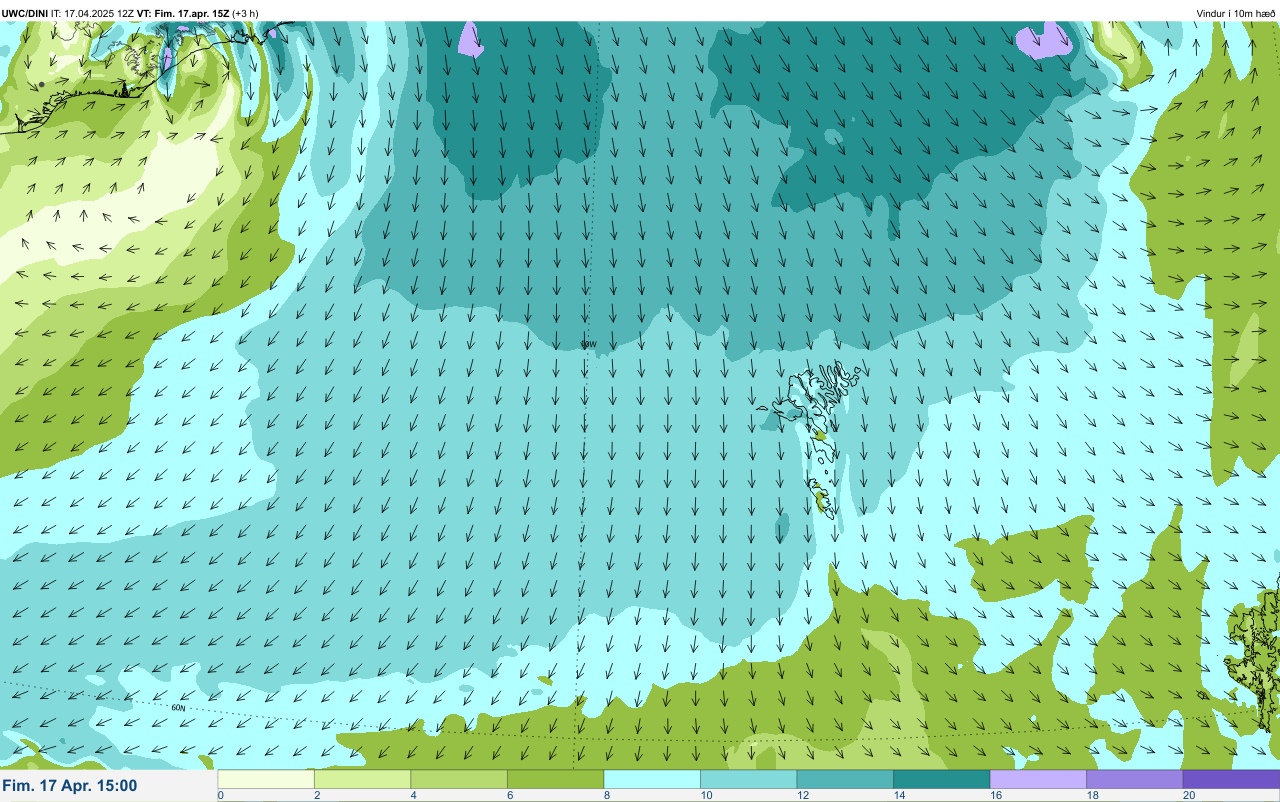Click the "60N" latitude label
Screen dimensions: 1280x802
tap(178, 708)
